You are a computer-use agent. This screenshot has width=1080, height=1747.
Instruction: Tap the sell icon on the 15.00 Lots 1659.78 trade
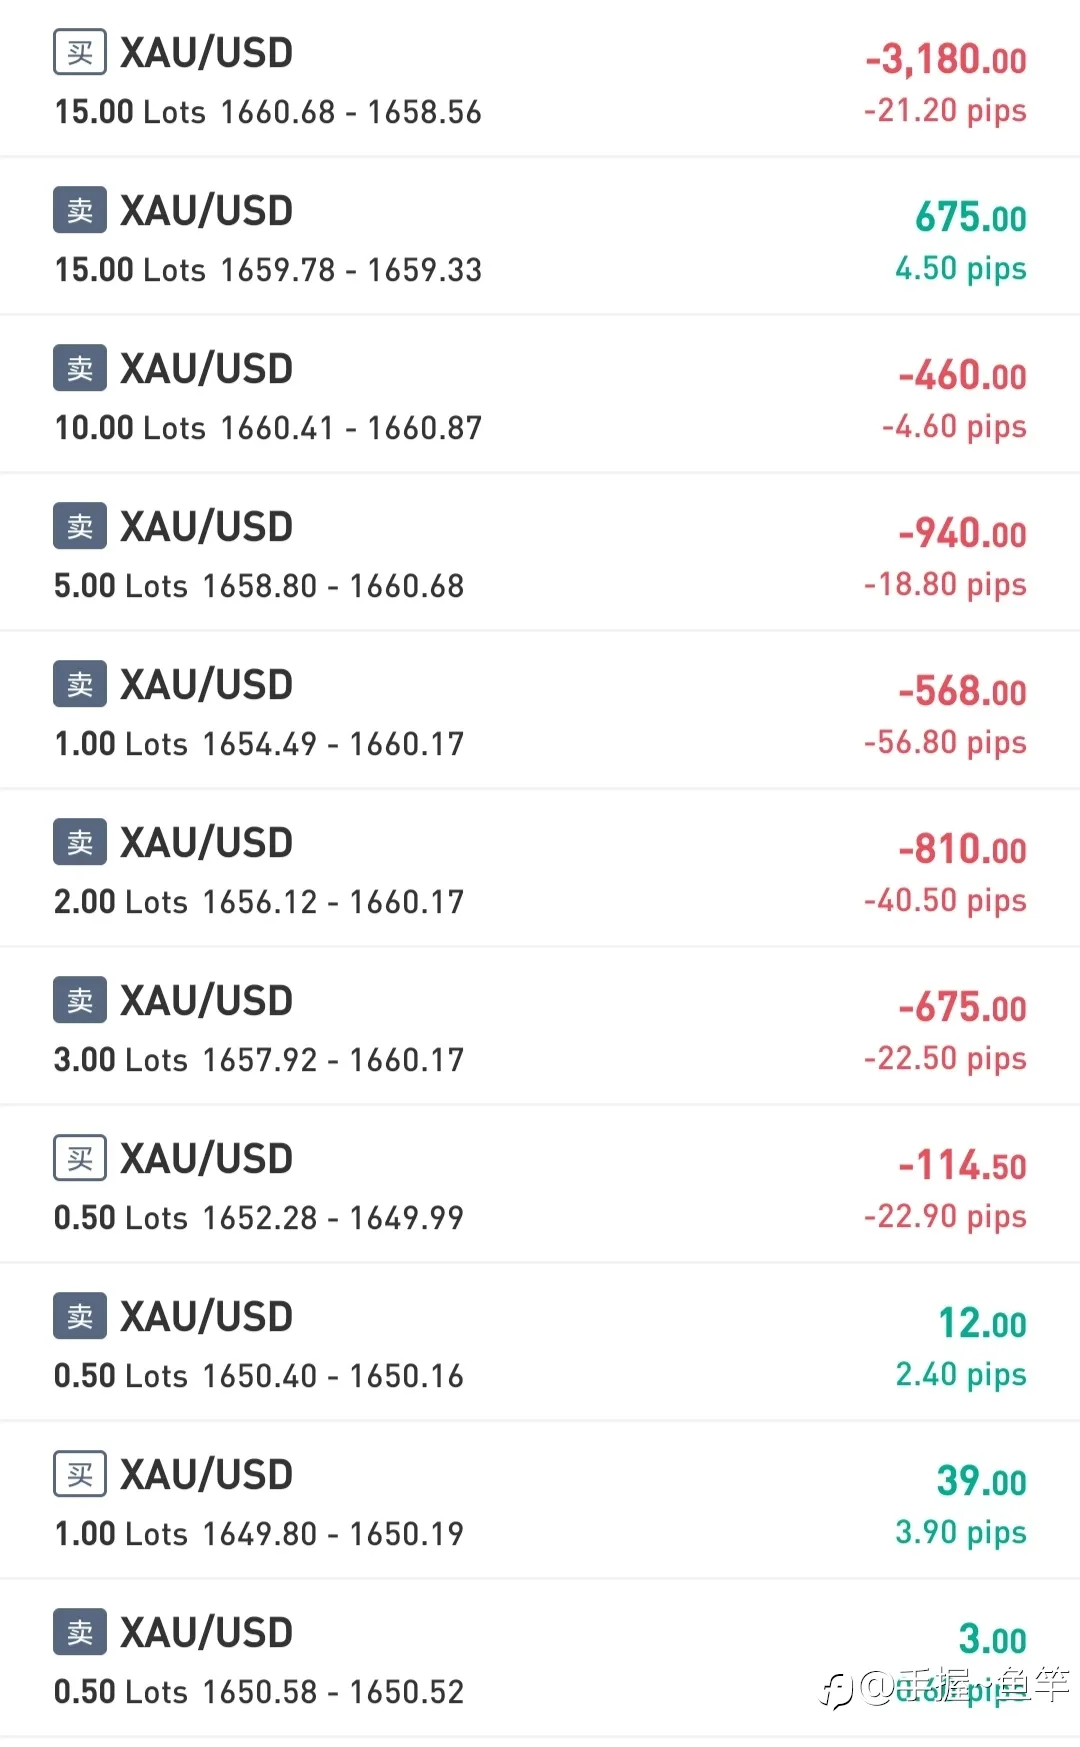click(80, 211)
